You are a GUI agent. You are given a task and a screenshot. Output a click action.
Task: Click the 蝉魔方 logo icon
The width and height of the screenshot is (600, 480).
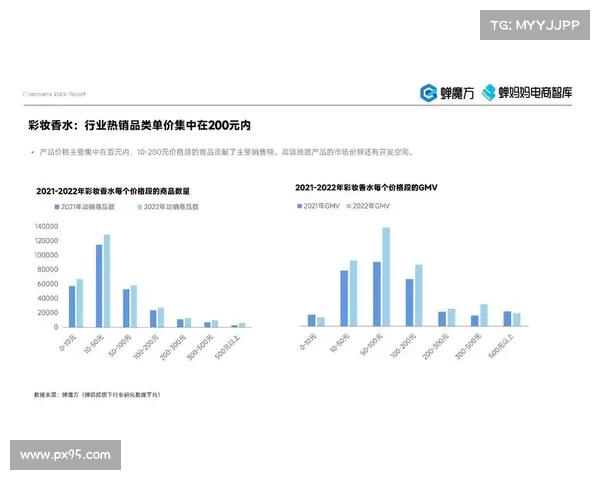(x=429, y=93)
